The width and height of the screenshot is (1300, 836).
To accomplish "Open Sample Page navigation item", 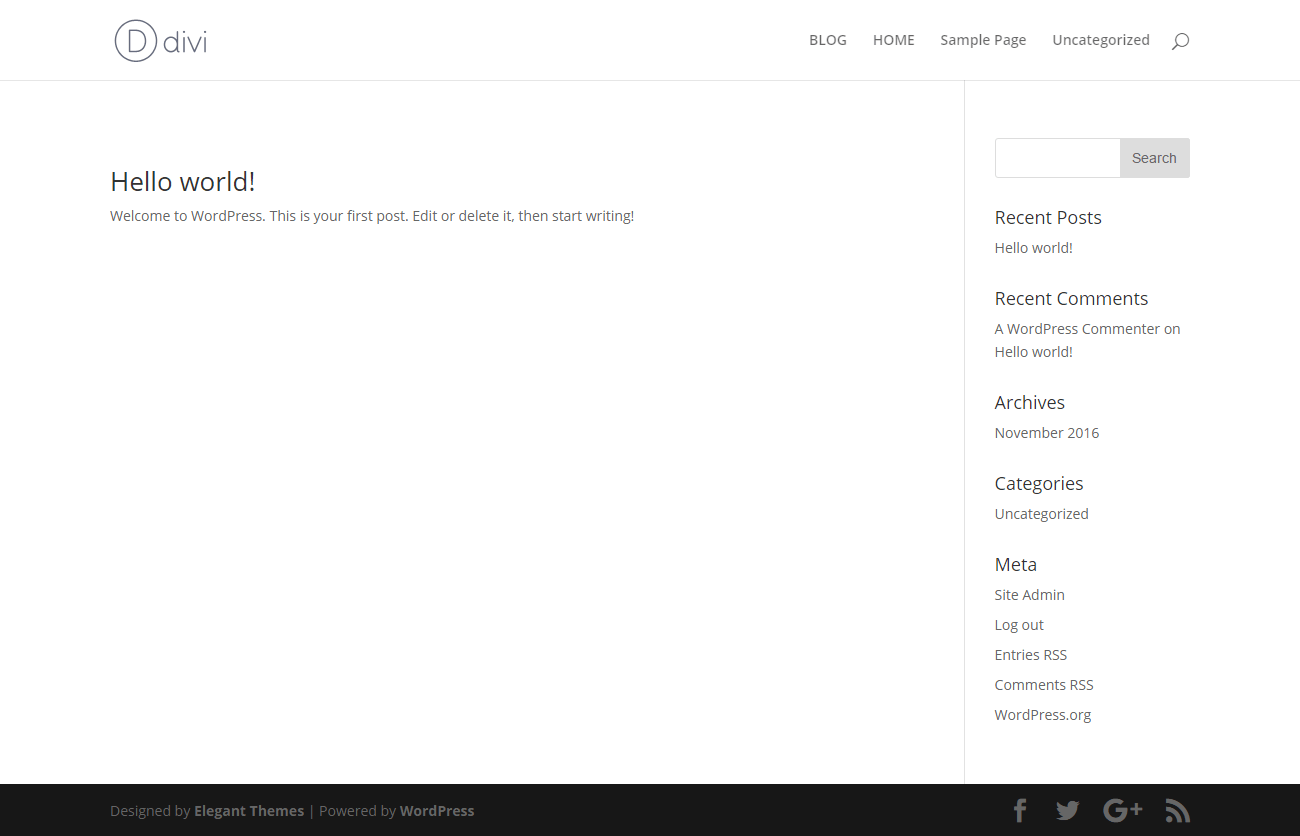I will [x=983, y=40].
